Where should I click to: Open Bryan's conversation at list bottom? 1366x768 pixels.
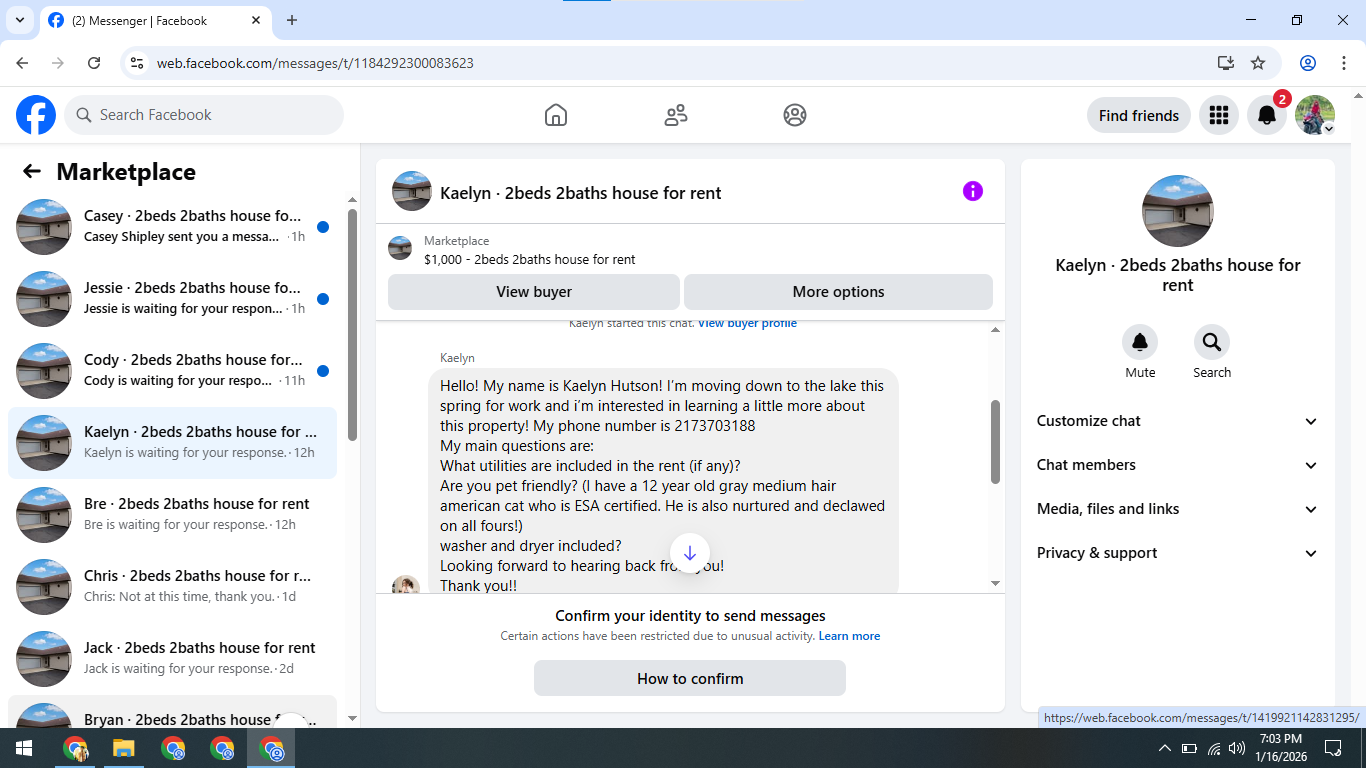[x=172, y=712]
